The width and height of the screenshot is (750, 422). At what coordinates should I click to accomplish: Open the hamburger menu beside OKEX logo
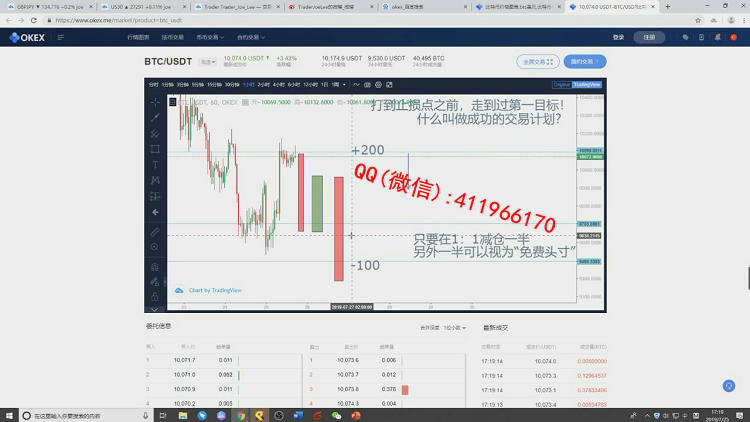click(x=61, y=37)
